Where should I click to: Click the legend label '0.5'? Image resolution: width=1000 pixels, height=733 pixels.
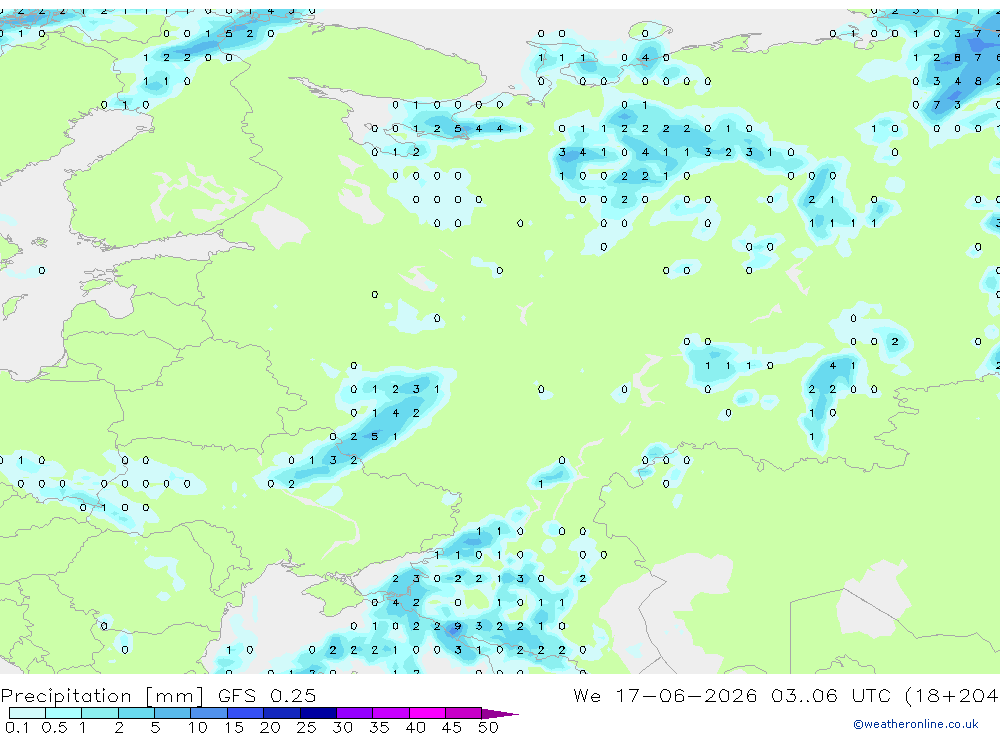click(54, 727)
